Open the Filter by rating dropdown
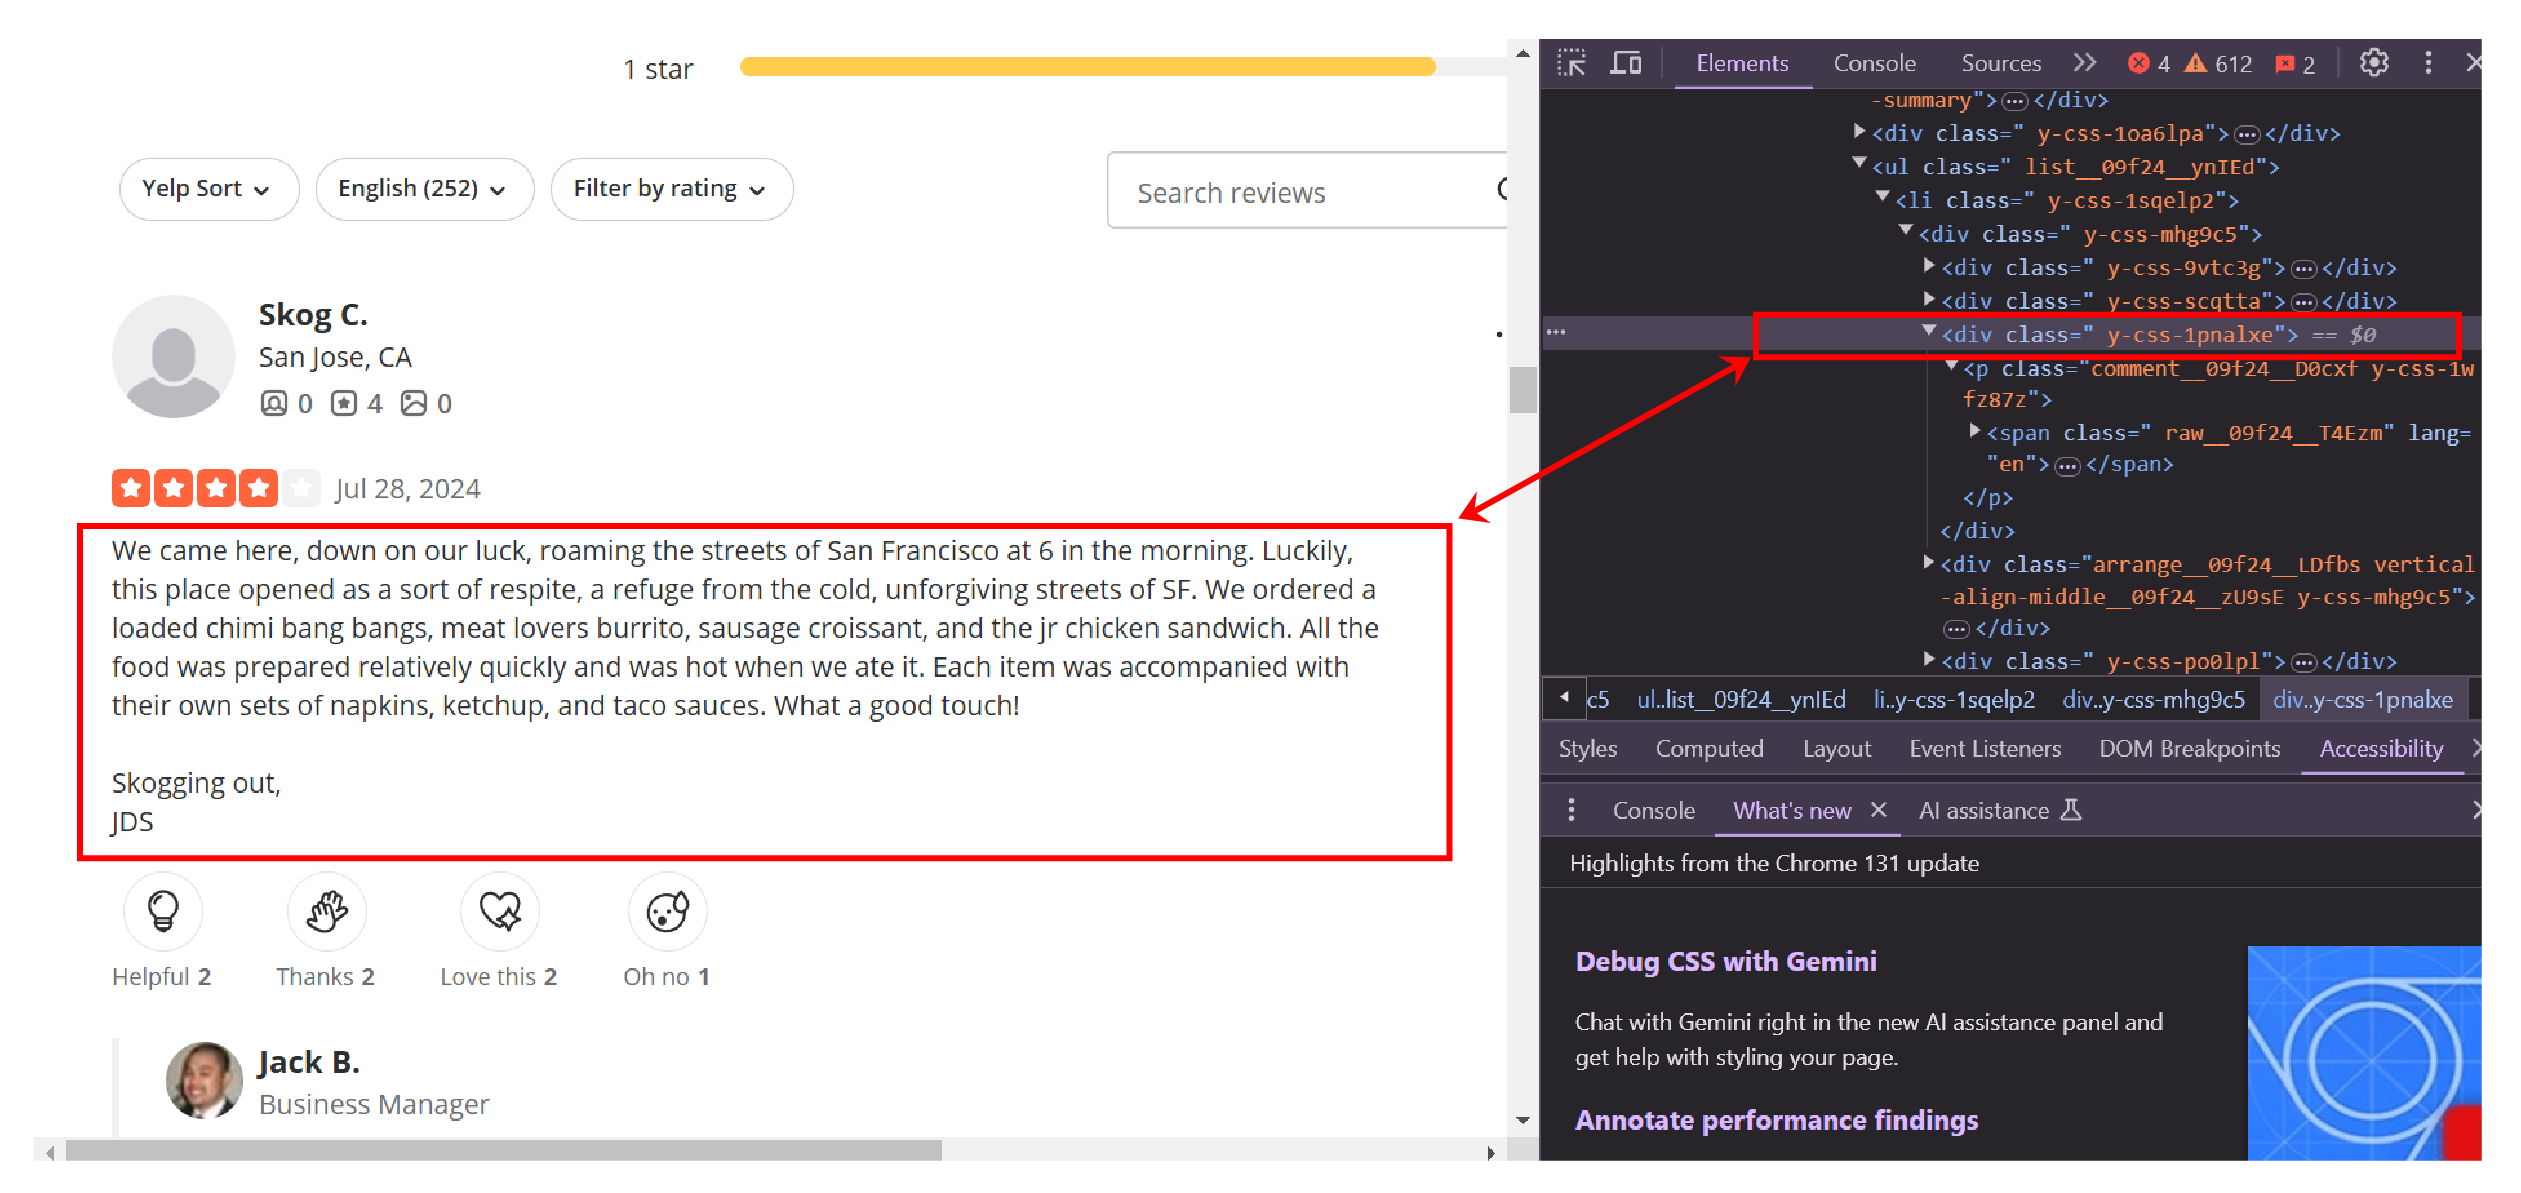 tap(672, 189)
